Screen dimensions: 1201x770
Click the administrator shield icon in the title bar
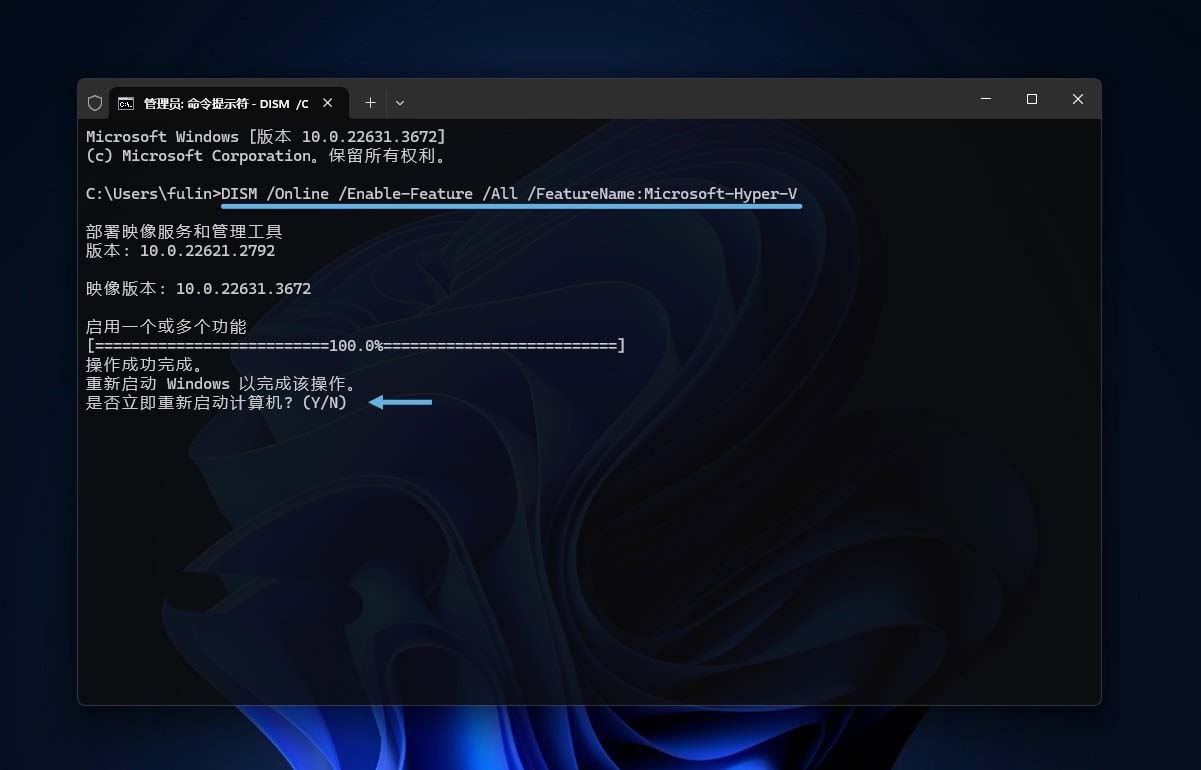95,102
